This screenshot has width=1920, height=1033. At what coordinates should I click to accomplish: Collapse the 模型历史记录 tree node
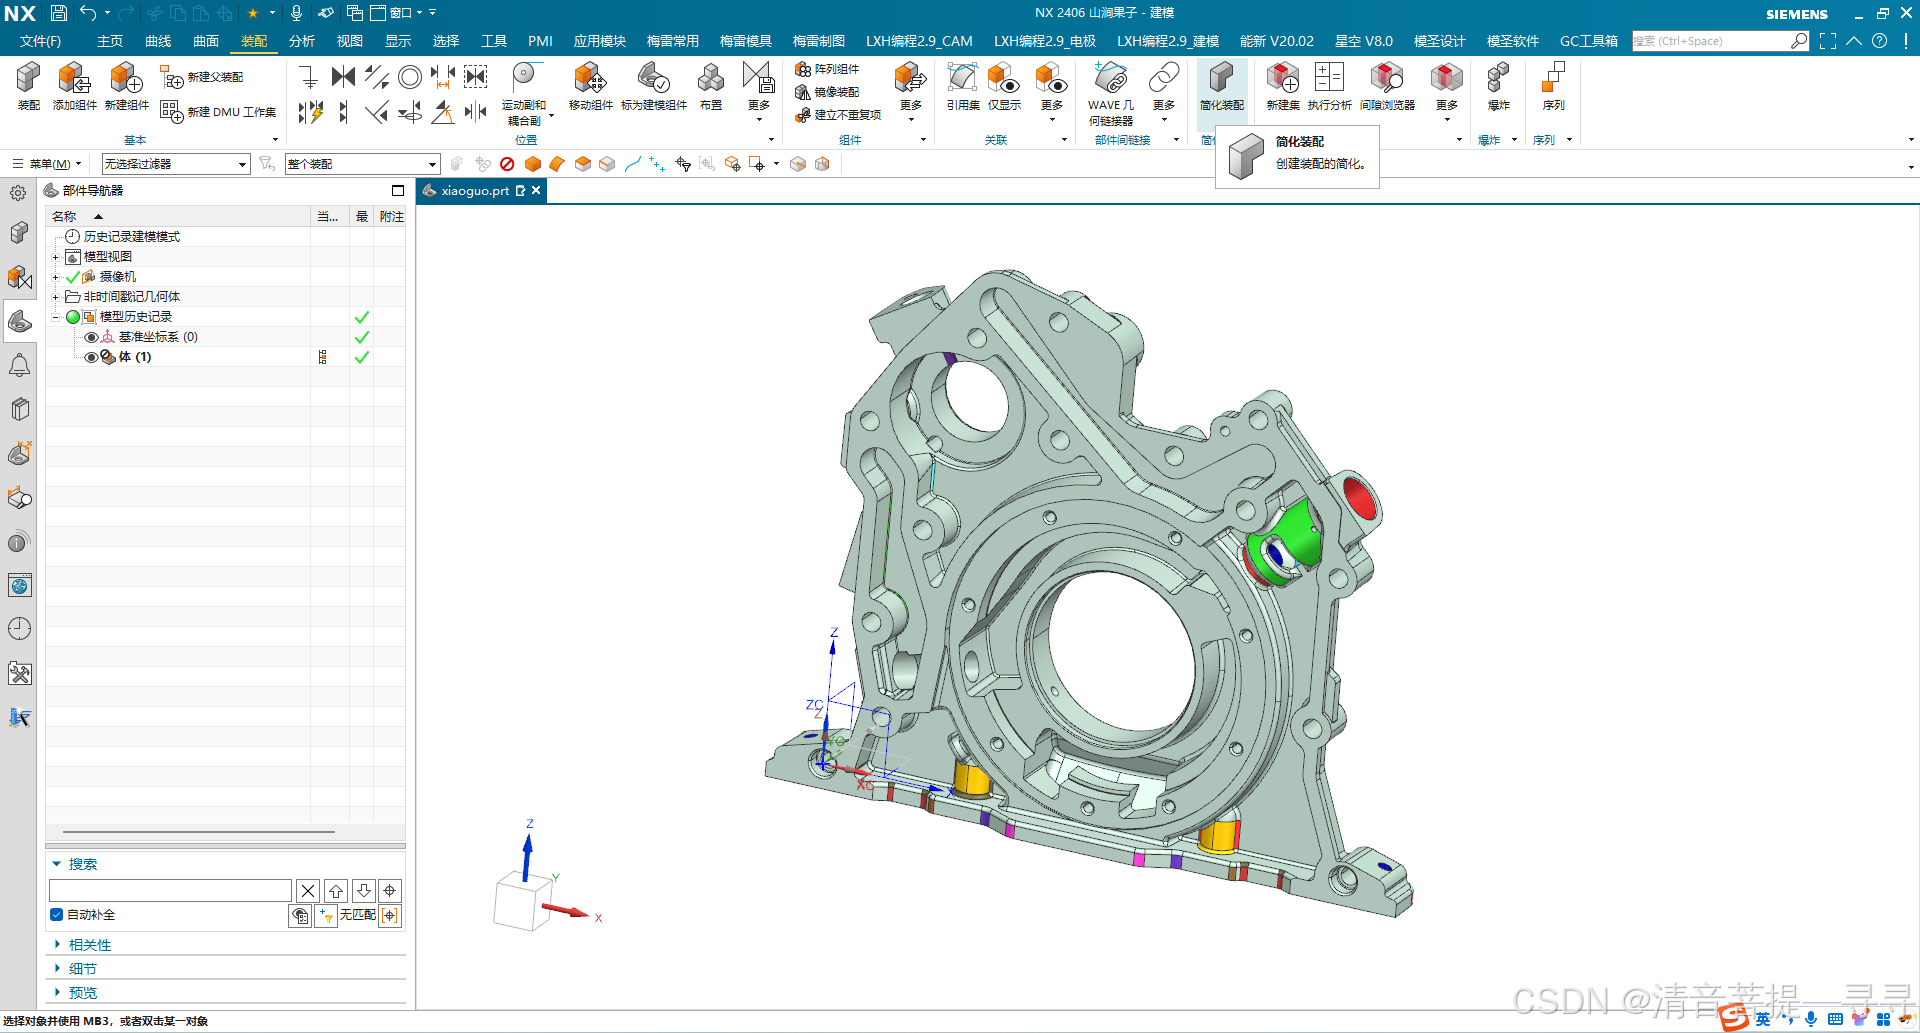click(56, 317)
